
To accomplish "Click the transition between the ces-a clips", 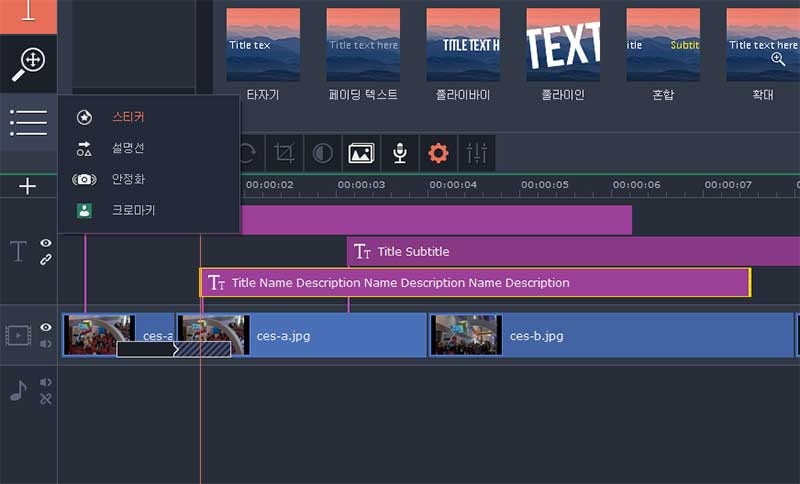I will click(x=174, y=349).
